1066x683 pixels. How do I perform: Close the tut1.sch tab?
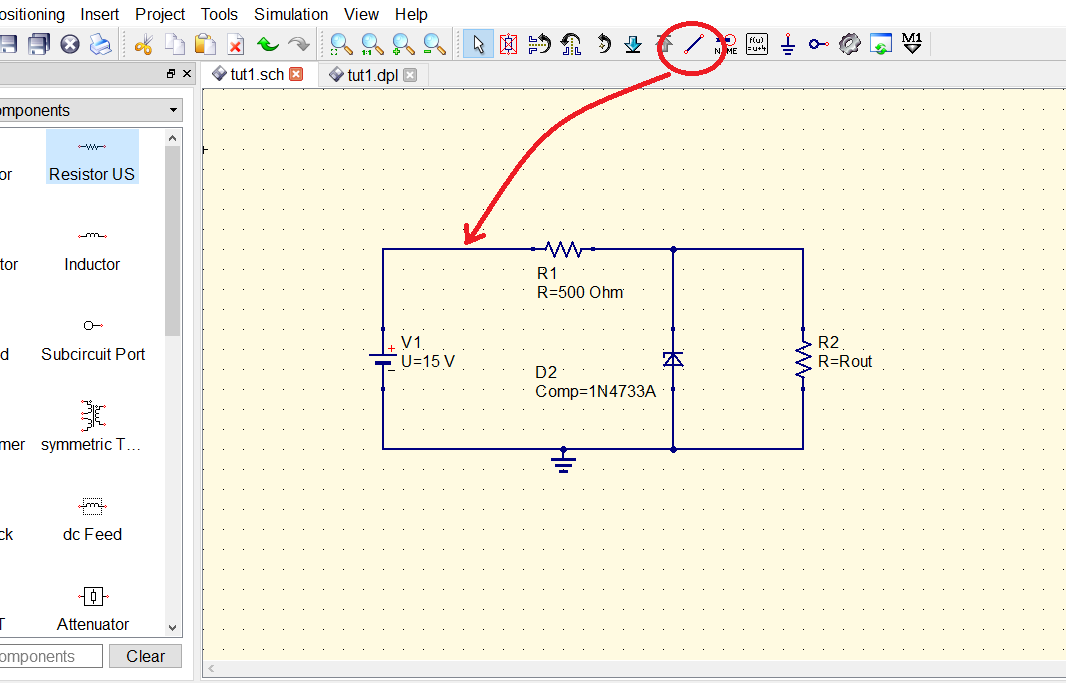(x=296, y=74)
